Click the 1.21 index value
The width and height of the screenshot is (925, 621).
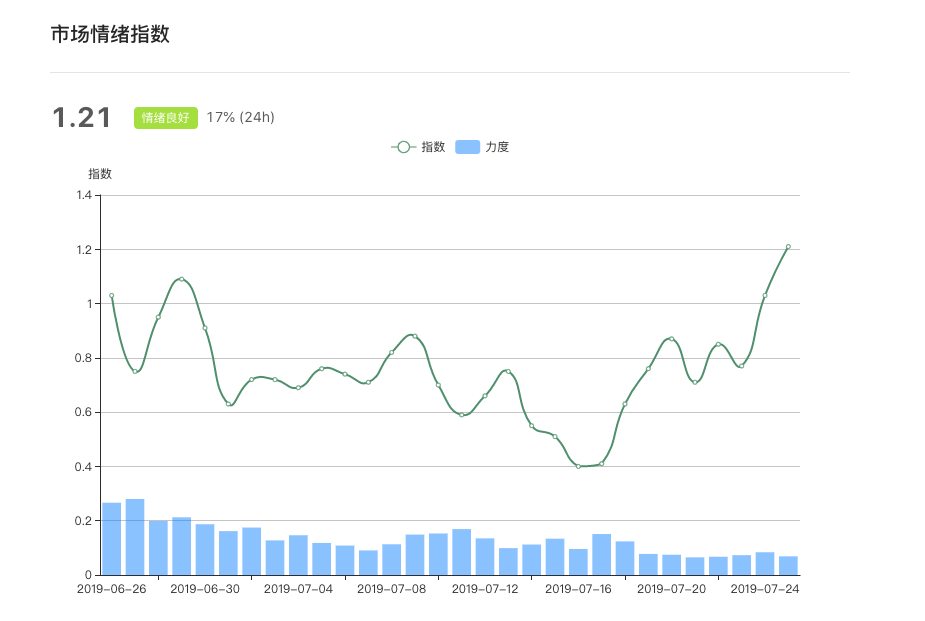coord(81,118)
